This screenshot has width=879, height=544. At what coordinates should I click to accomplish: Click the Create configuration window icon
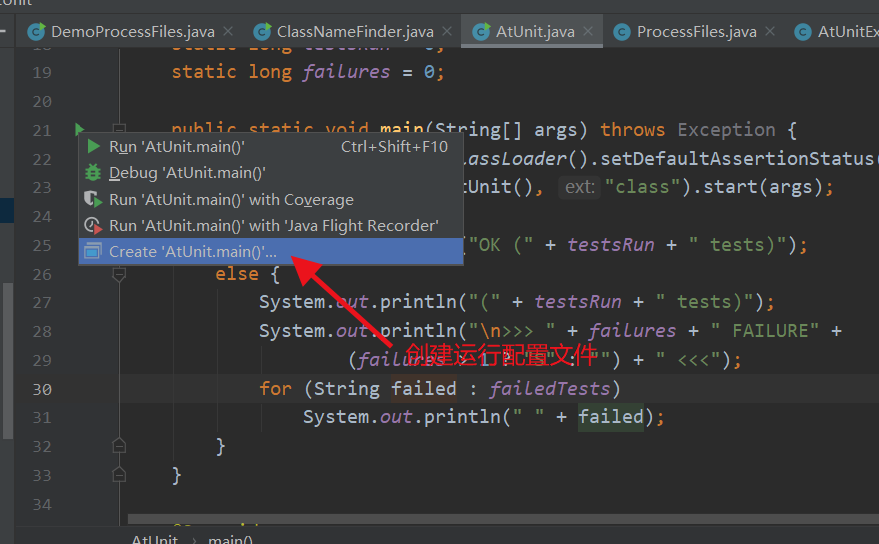click(93, 251)
